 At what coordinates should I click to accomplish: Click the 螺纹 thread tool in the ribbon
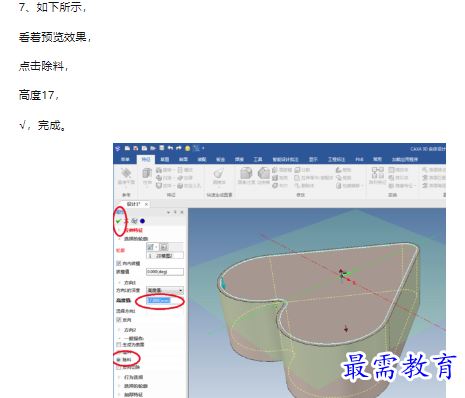click(x=185, y=170)
